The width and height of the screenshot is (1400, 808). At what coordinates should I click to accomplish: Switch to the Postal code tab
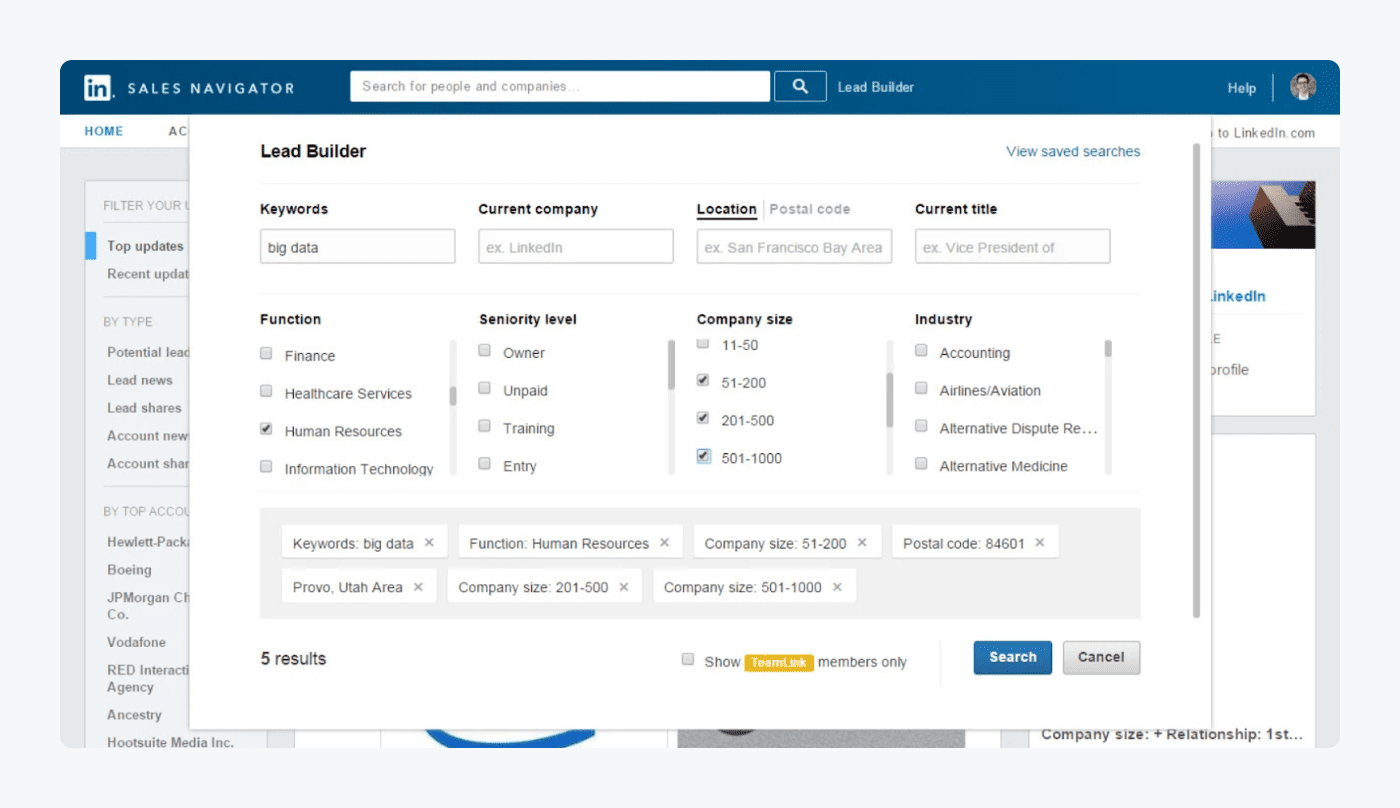(x=809, y=209)
